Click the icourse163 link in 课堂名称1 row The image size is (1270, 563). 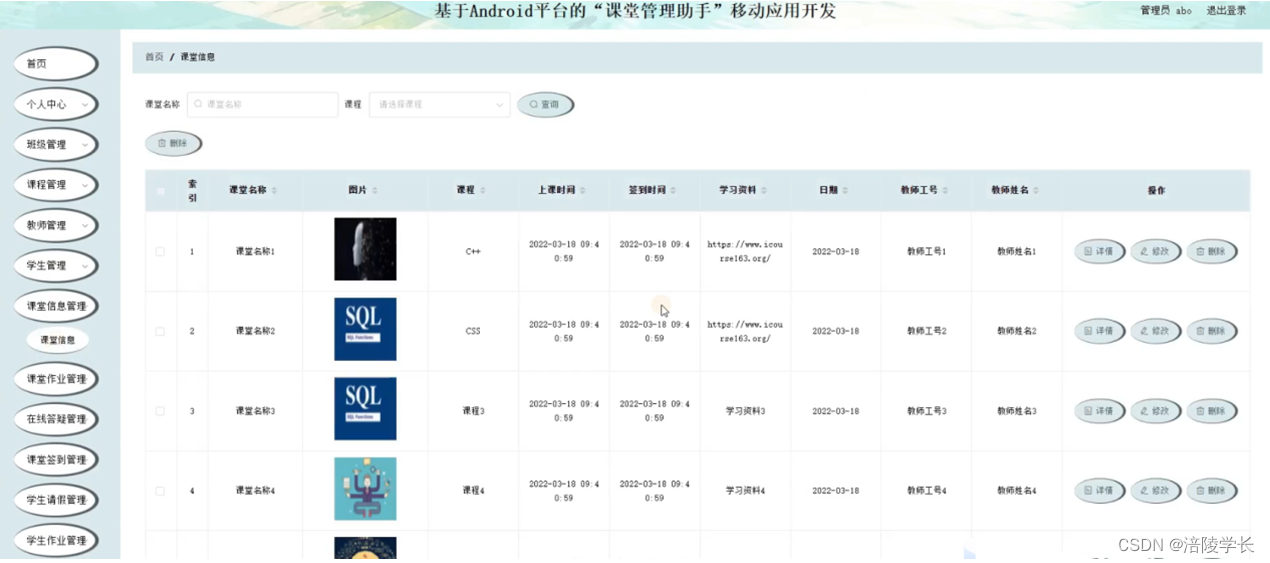745,251
